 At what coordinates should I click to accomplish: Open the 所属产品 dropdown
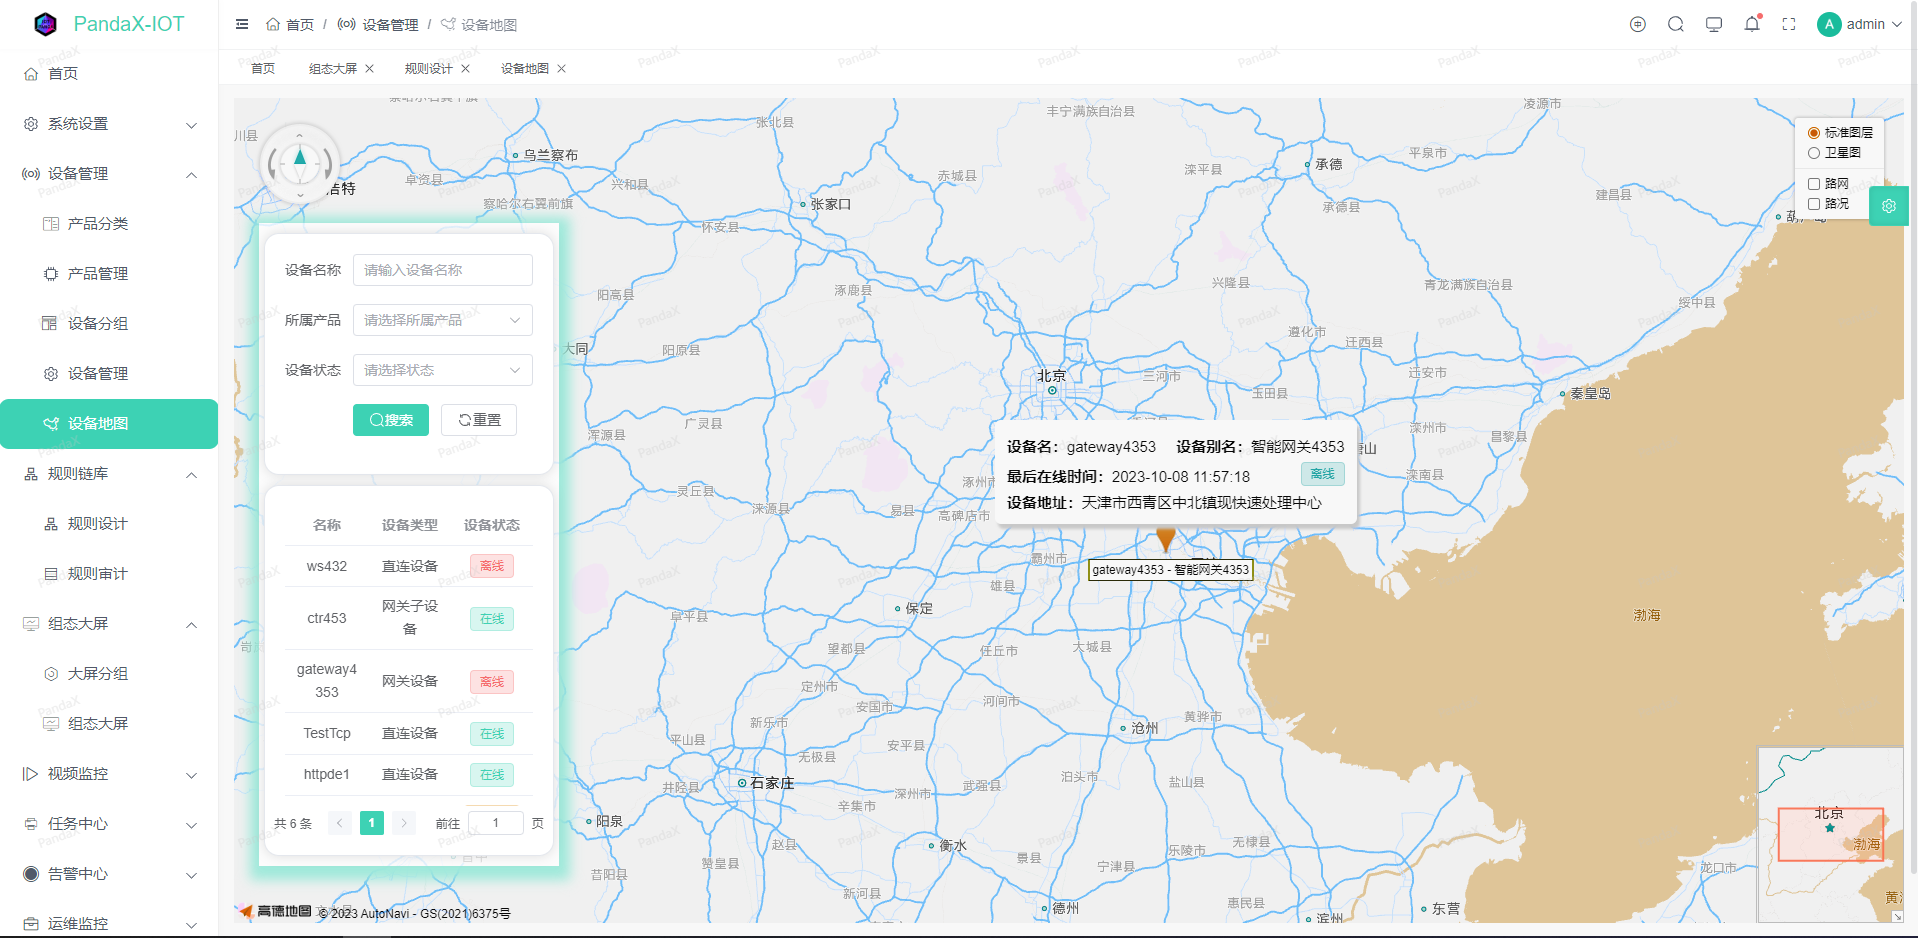[442, 320]
